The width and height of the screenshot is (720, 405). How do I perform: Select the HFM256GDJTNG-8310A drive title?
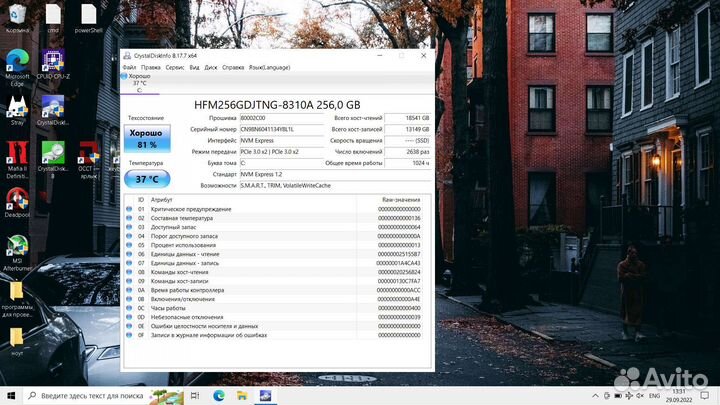pos(277,105)
